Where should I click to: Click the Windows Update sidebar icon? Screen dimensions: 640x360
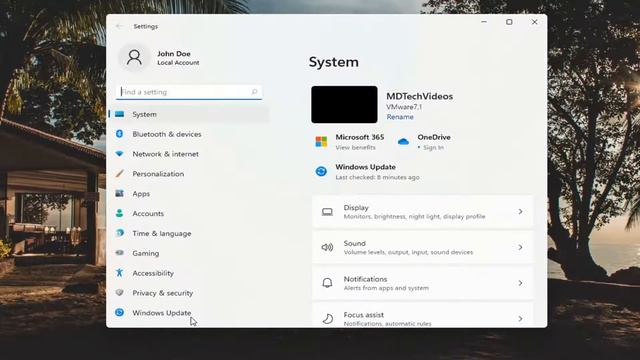tap(120, 313)
